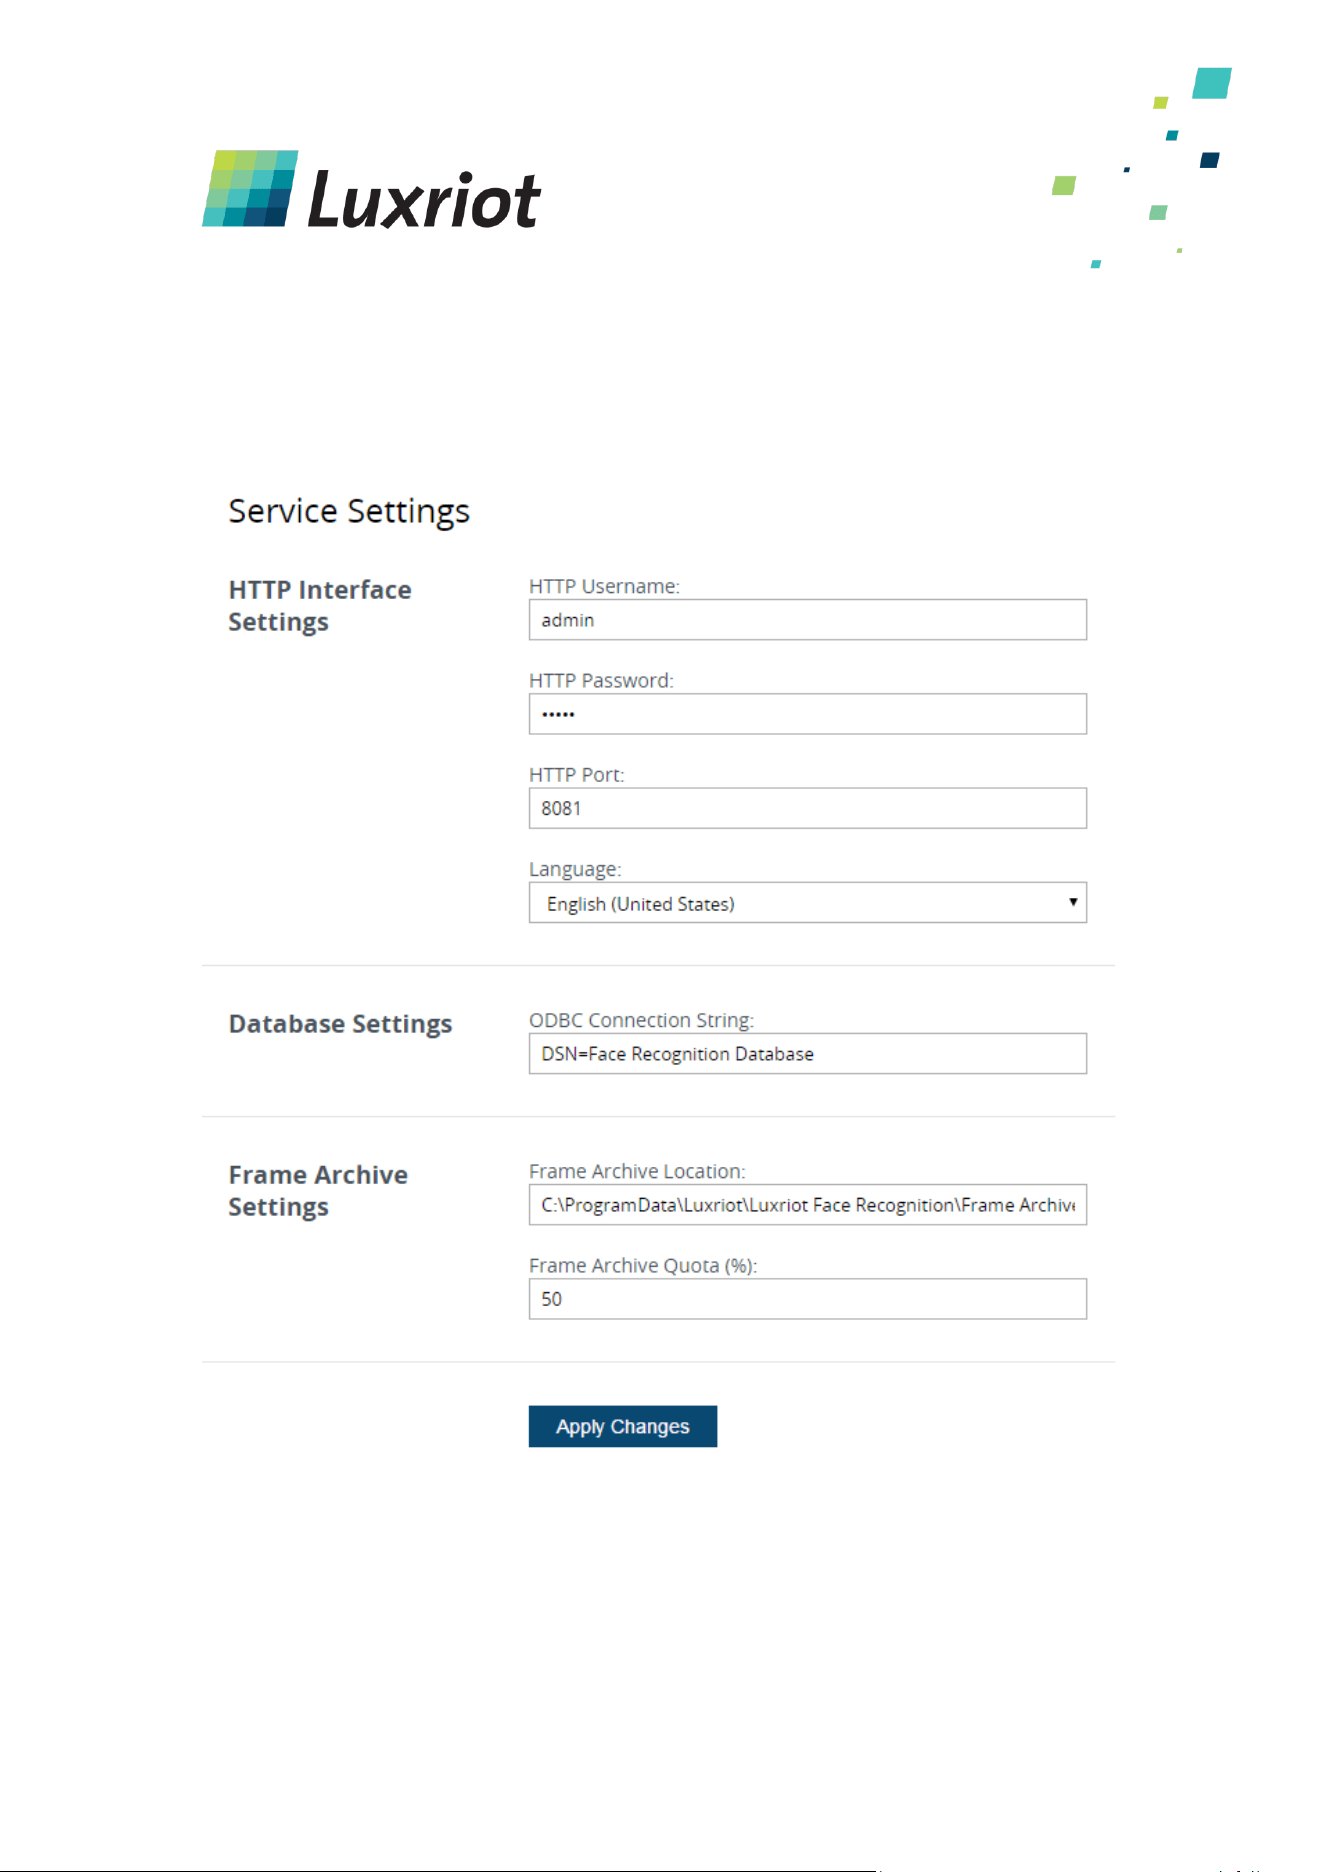The image size is (1324, 1872).
Task: Apply Changes to service settings
Action: [x=622, y=1426]
